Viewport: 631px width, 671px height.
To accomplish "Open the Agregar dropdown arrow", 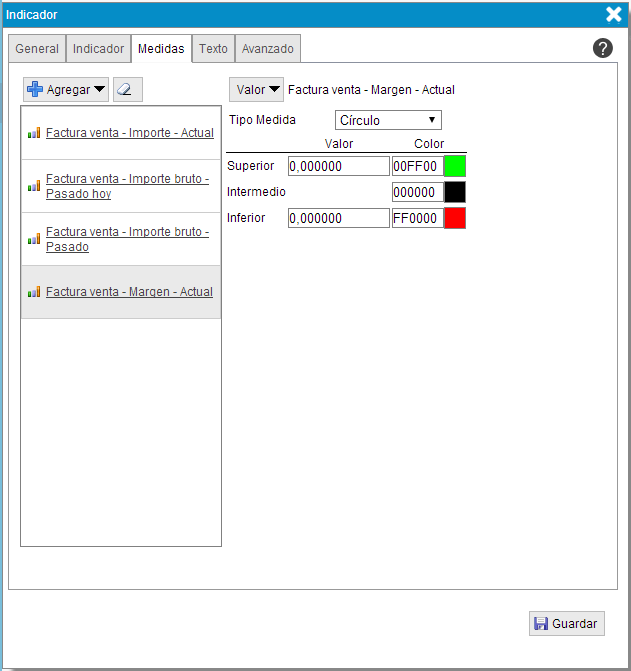I will point(99,90).
